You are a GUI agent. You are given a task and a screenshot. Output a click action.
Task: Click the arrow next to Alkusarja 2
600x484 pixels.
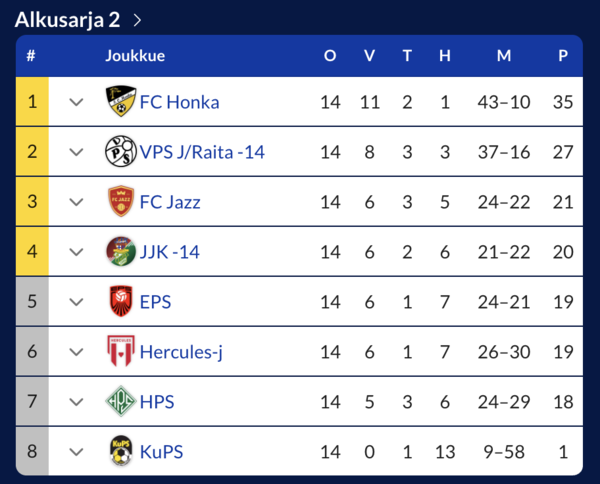pyautogui.click(x=137, y=20)
